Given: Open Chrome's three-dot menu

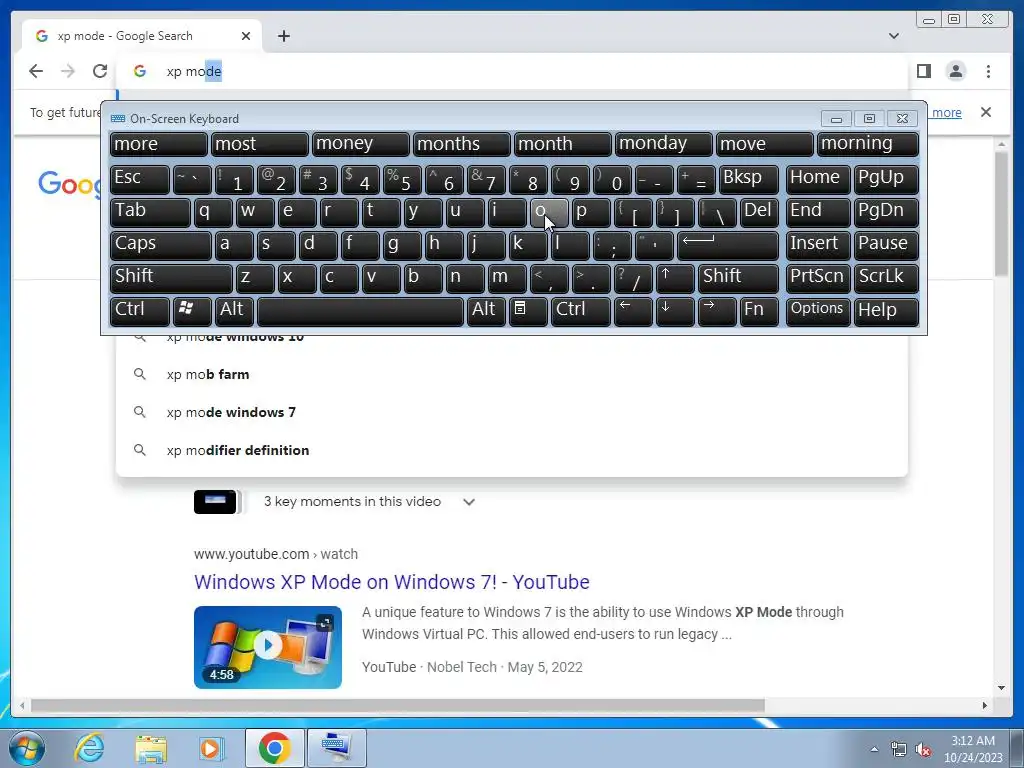Looking at the screenshot, I should tap(988, 71).
